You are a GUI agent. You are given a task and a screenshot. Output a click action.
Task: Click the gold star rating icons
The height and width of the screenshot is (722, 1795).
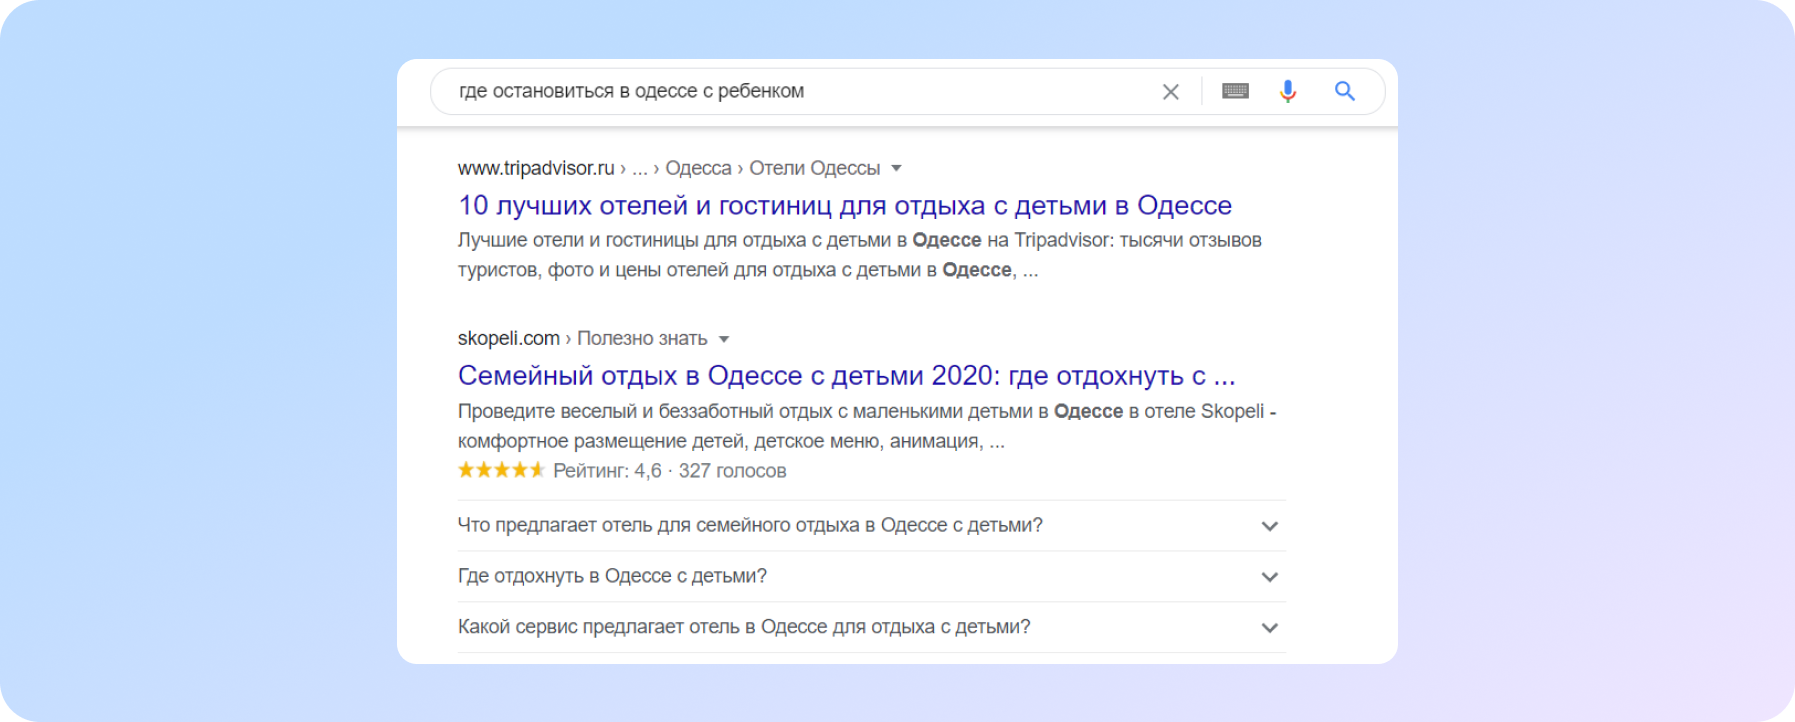501,470
